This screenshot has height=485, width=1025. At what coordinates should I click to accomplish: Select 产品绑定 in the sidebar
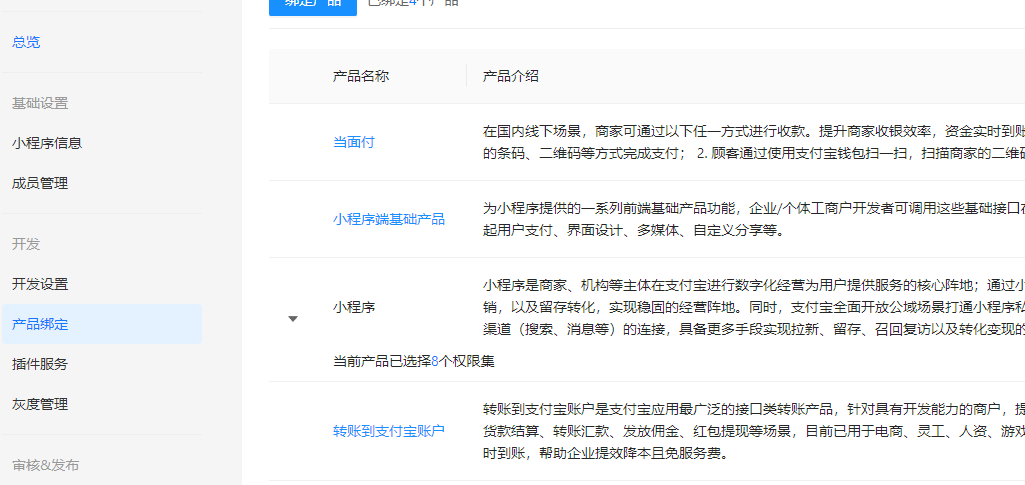(x=102, y=324)
